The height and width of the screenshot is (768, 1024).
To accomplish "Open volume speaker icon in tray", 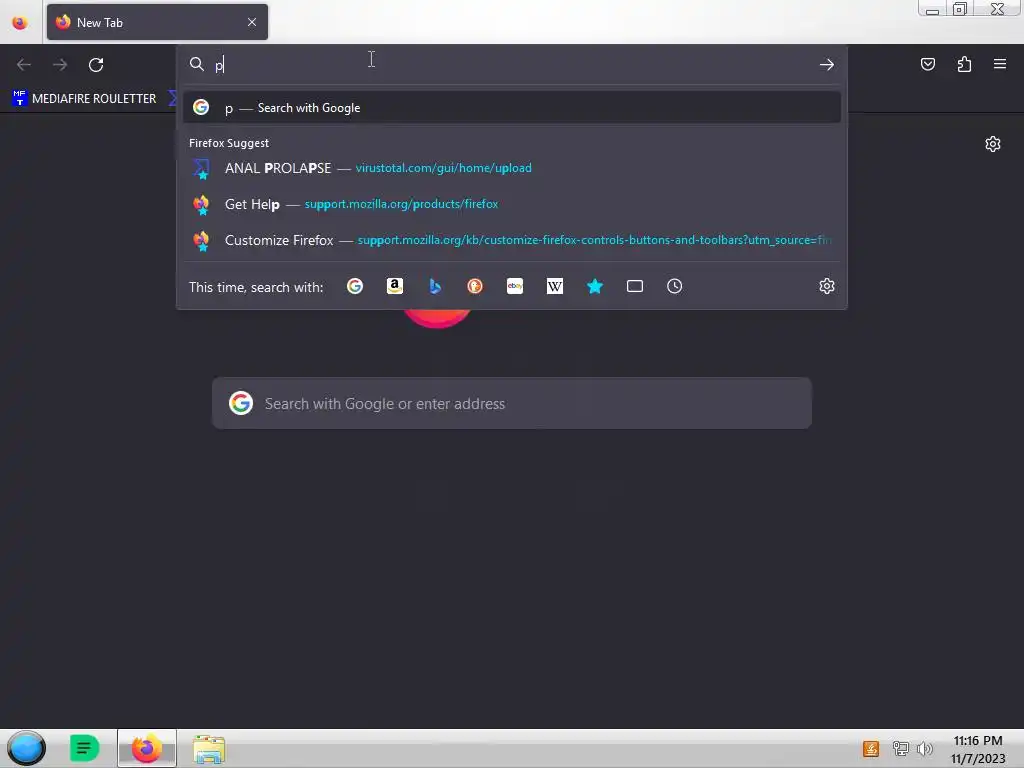I will [x=925, y=749].
